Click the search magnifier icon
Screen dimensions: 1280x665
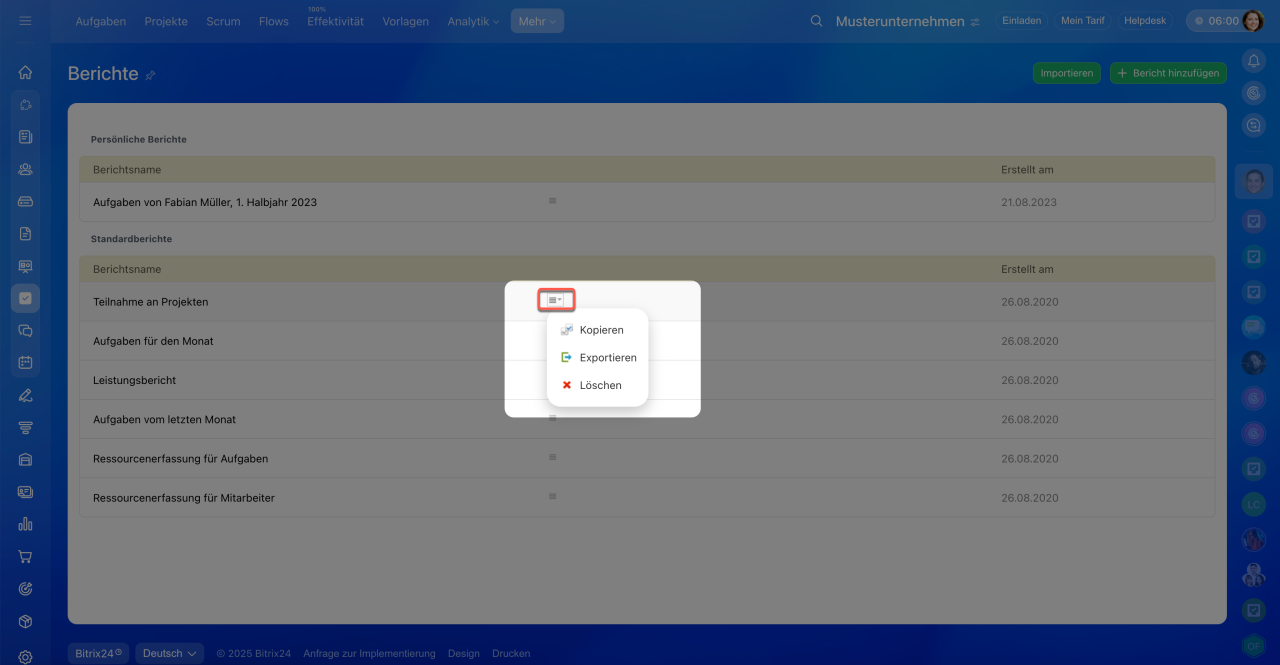[816, 21]
